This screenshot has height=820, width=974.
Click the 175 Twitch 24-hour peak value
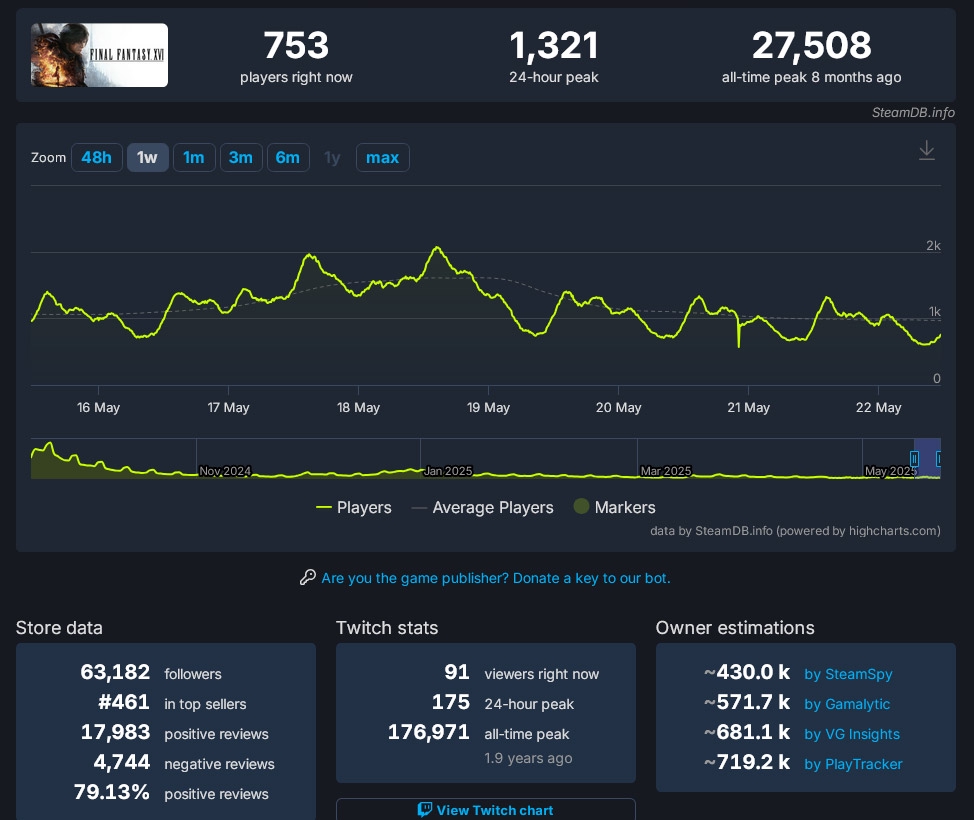(x=451, y=702)
